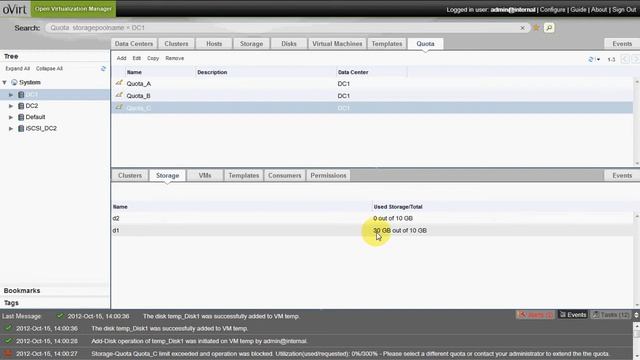
Task: Click Expand All in the Tree pane
Action: pyautogui.click(x=18, y=69)
